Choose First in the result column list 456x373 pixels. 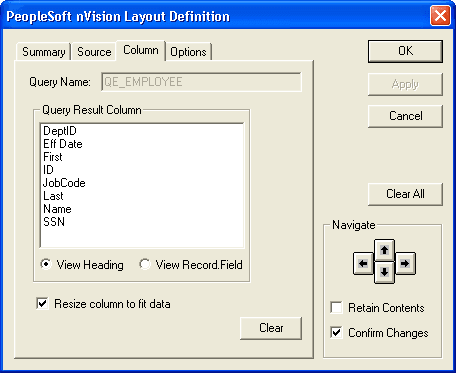click(142, 157)
